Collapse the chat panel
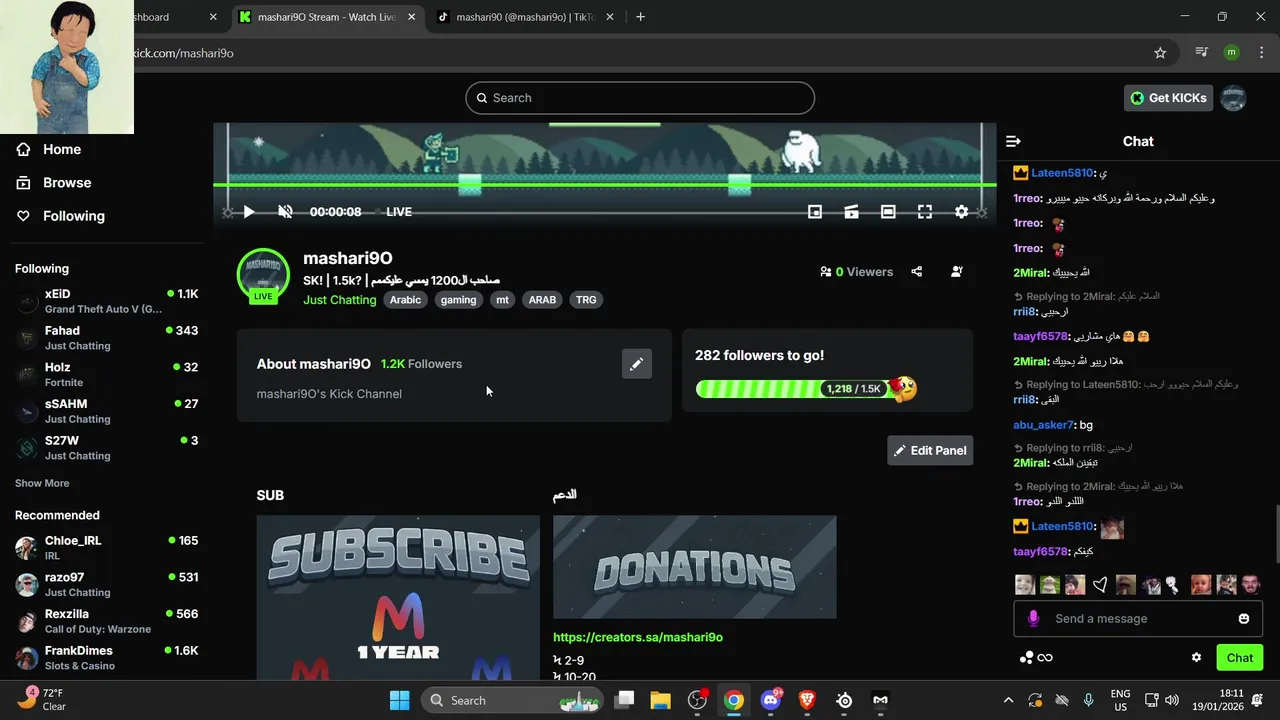The image size is (1280, 720). (x=1013, y=141)
